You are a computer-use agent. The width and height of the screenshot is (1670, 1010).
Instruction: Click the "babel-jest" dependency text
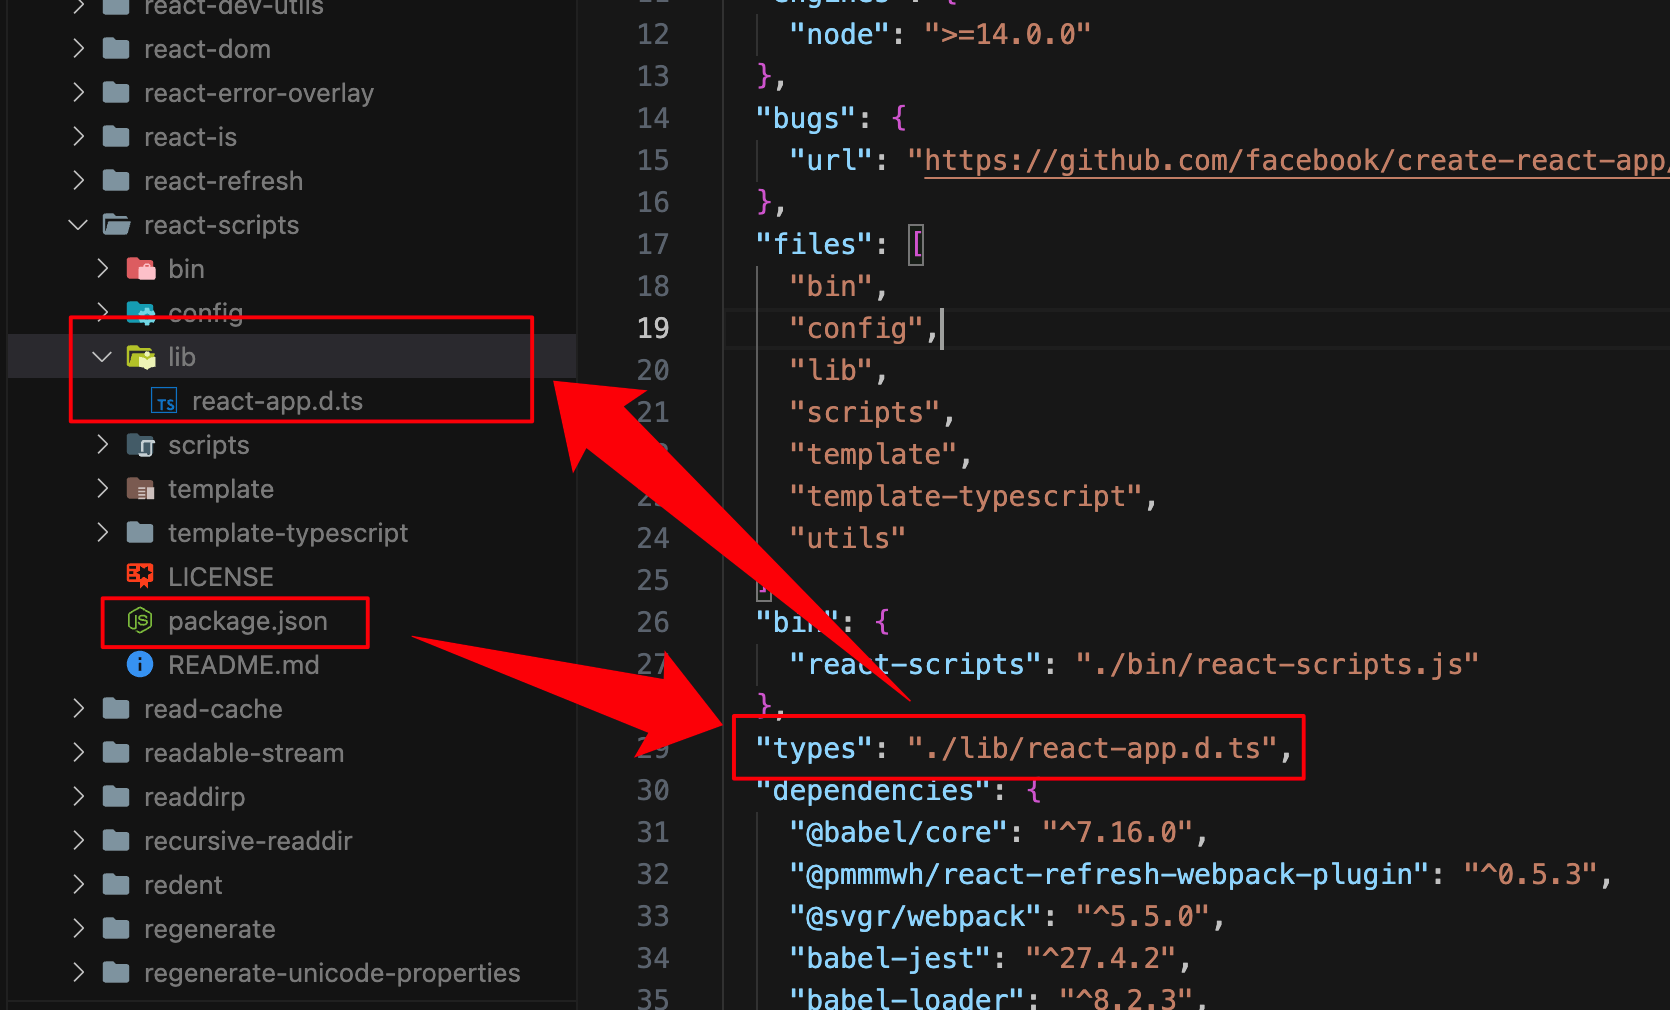(890, 959)
